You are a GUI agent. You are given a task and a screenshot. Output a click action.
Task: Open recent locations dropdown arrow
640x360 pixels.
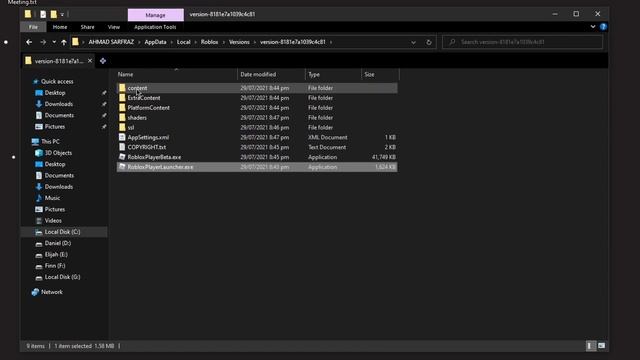point(54,42)
